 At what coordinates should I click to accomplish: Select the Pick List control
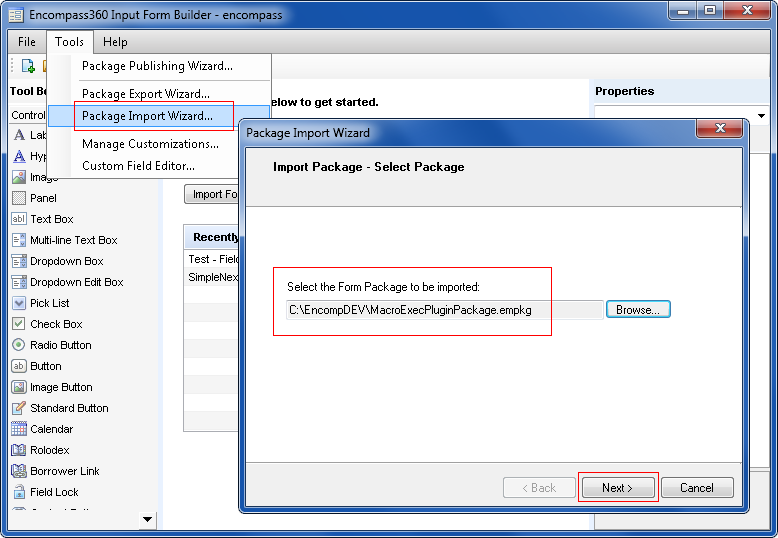49,303
